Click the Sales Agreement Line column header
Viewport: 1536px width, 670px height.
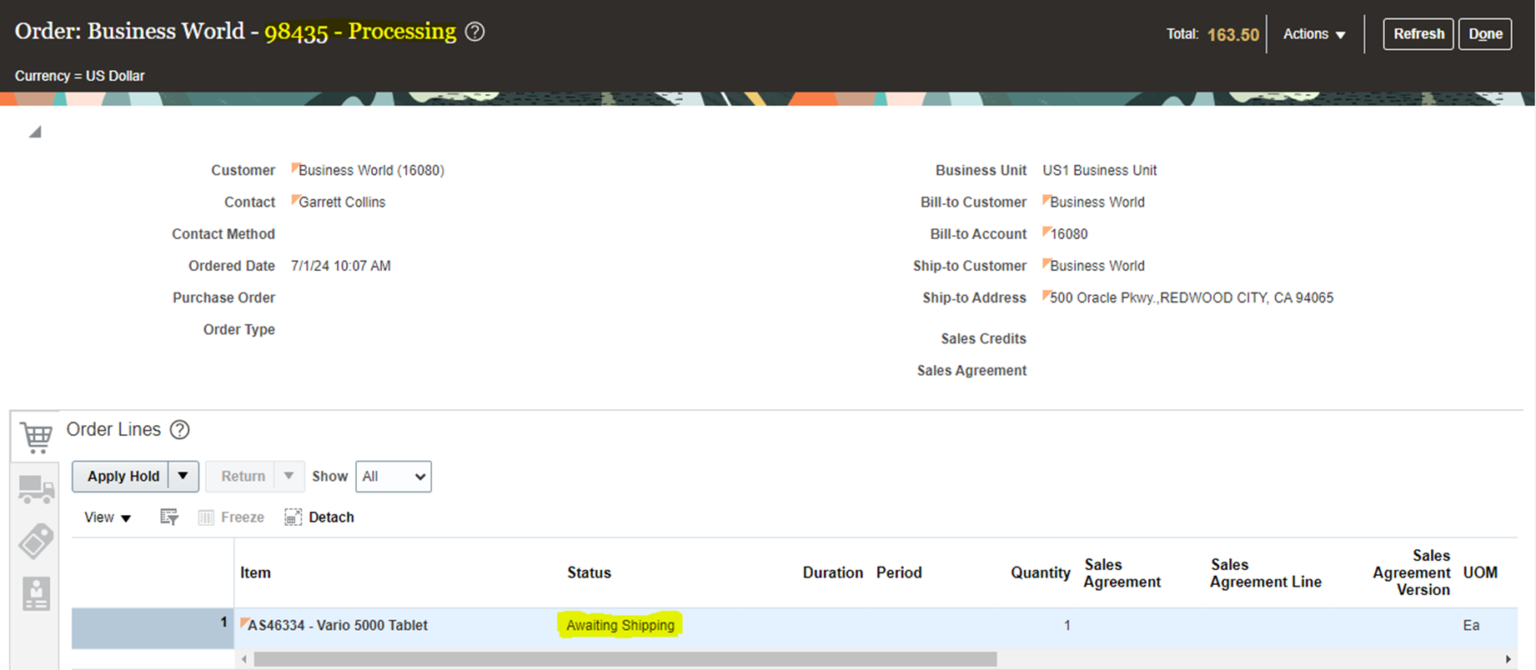tap(1265, 573)
